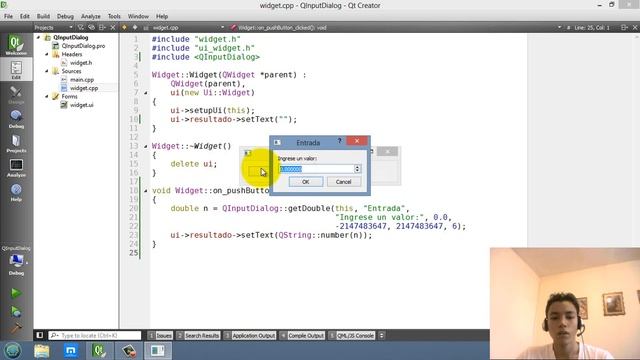The image size is (640, 360).
Task: Click the running widget app in the taskbar
Action: (158, 351)
